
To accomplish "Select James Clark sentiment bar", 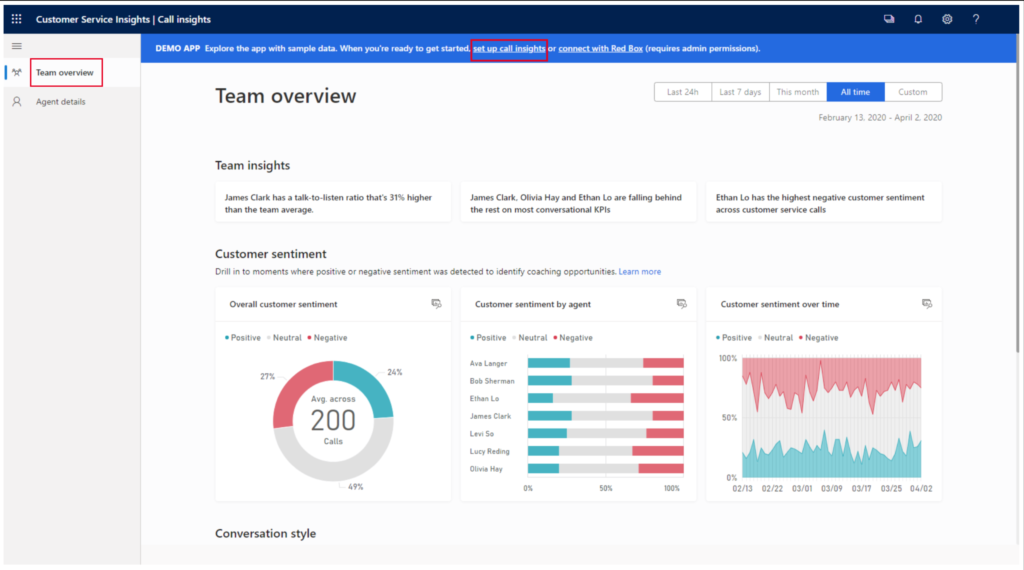I will (x=605, y=416).
